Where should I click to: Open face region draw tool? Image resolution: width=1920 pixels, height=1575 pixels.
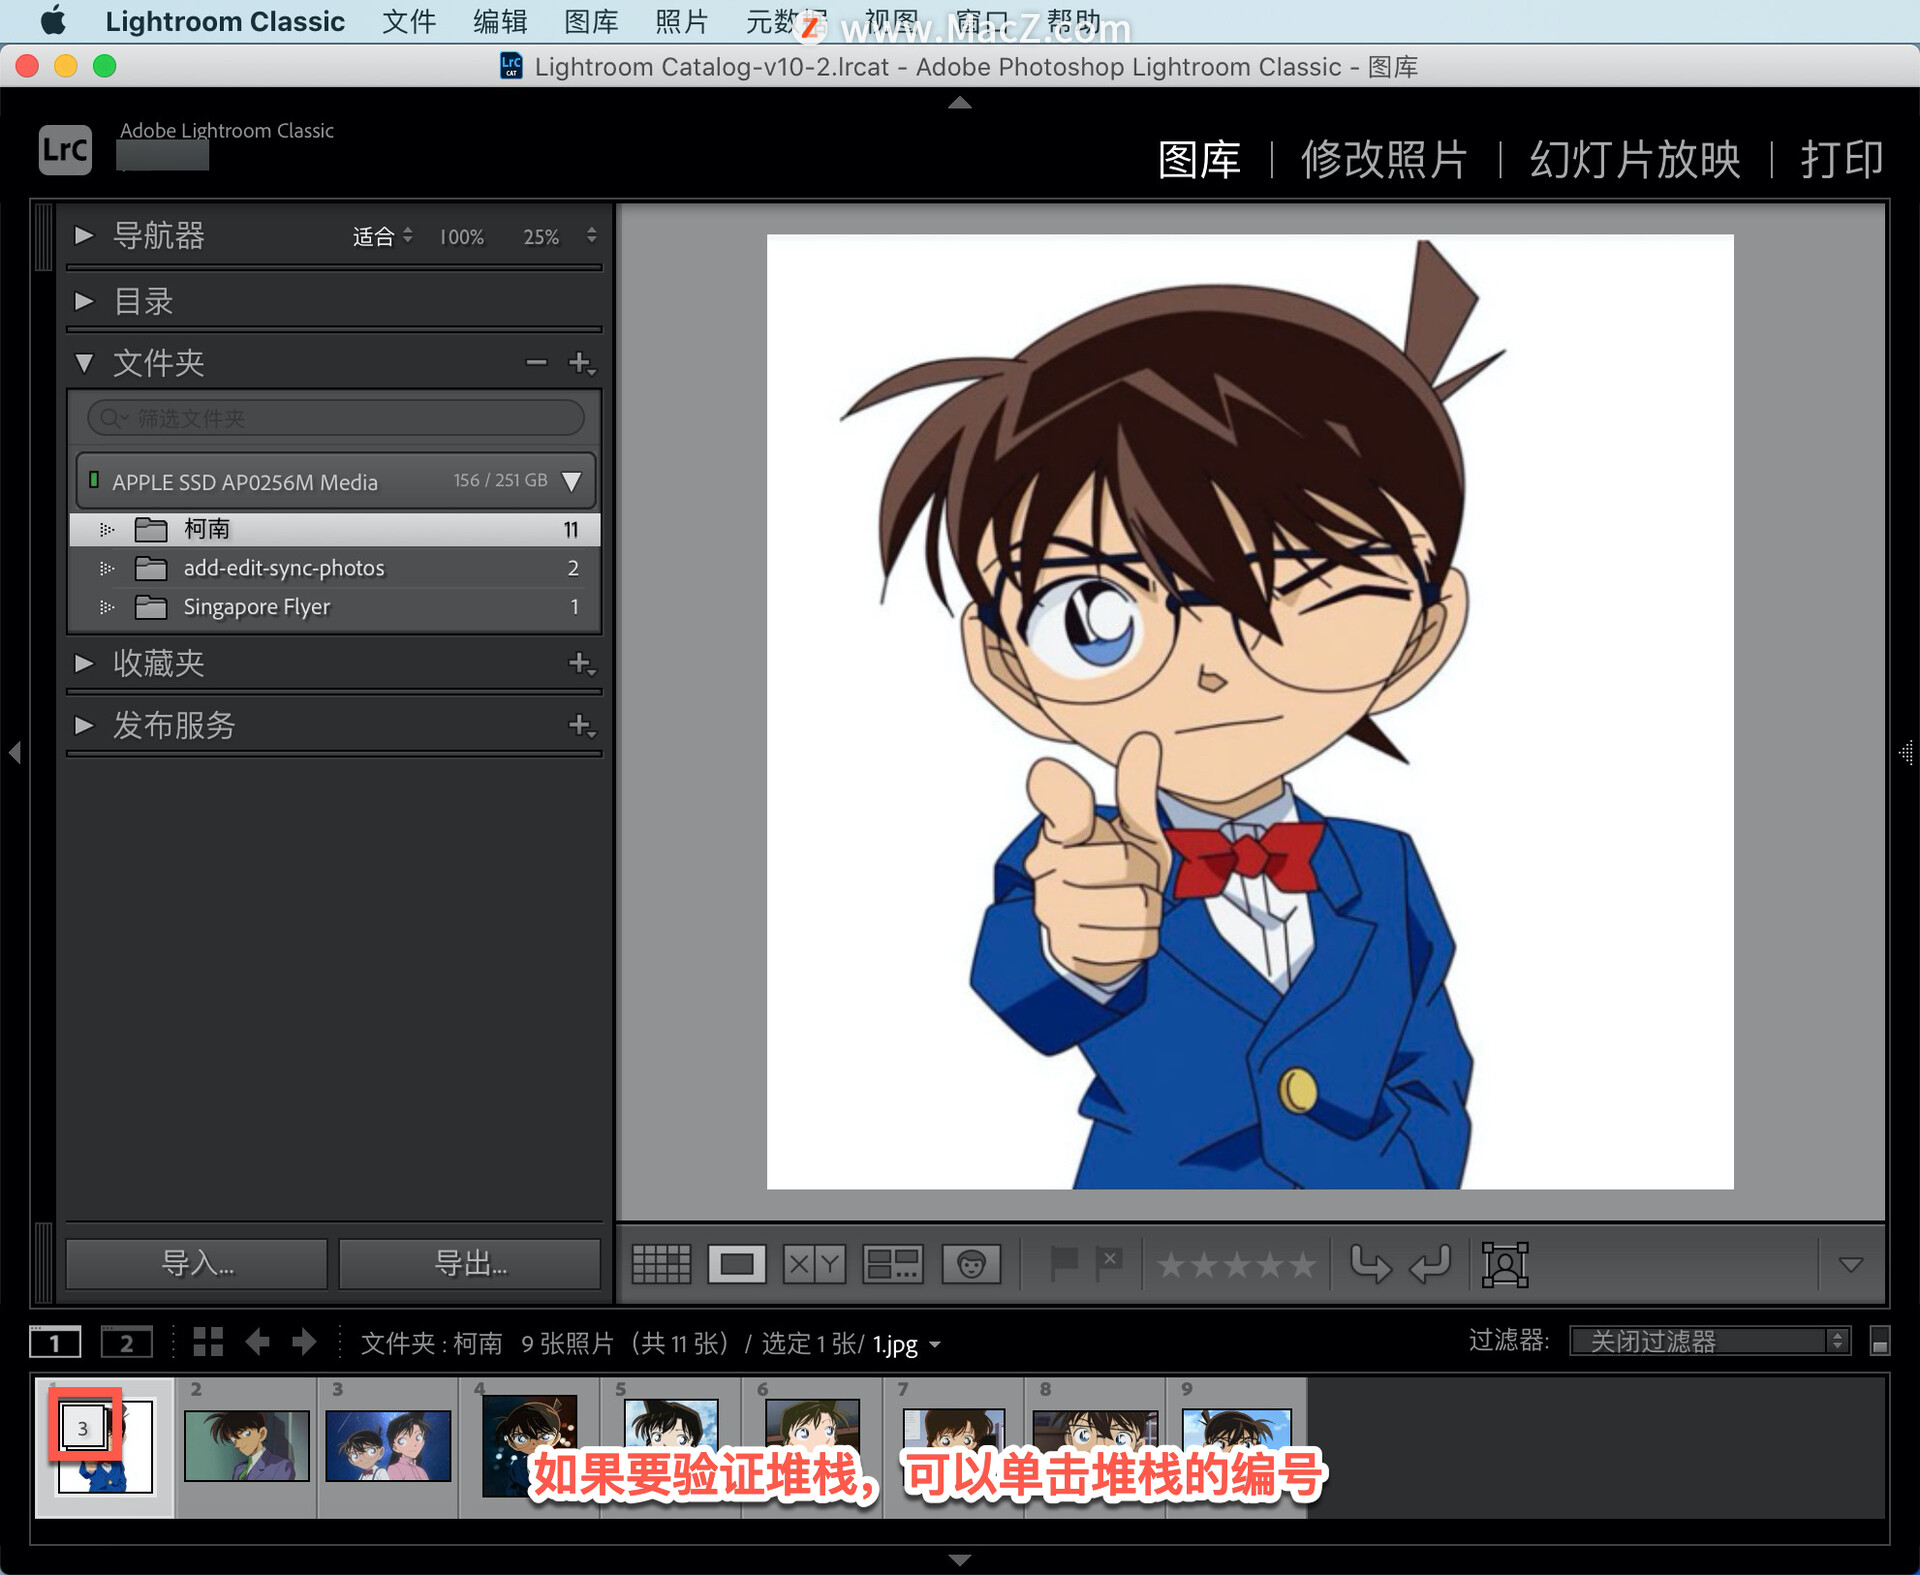[x=1505, y=1265]
